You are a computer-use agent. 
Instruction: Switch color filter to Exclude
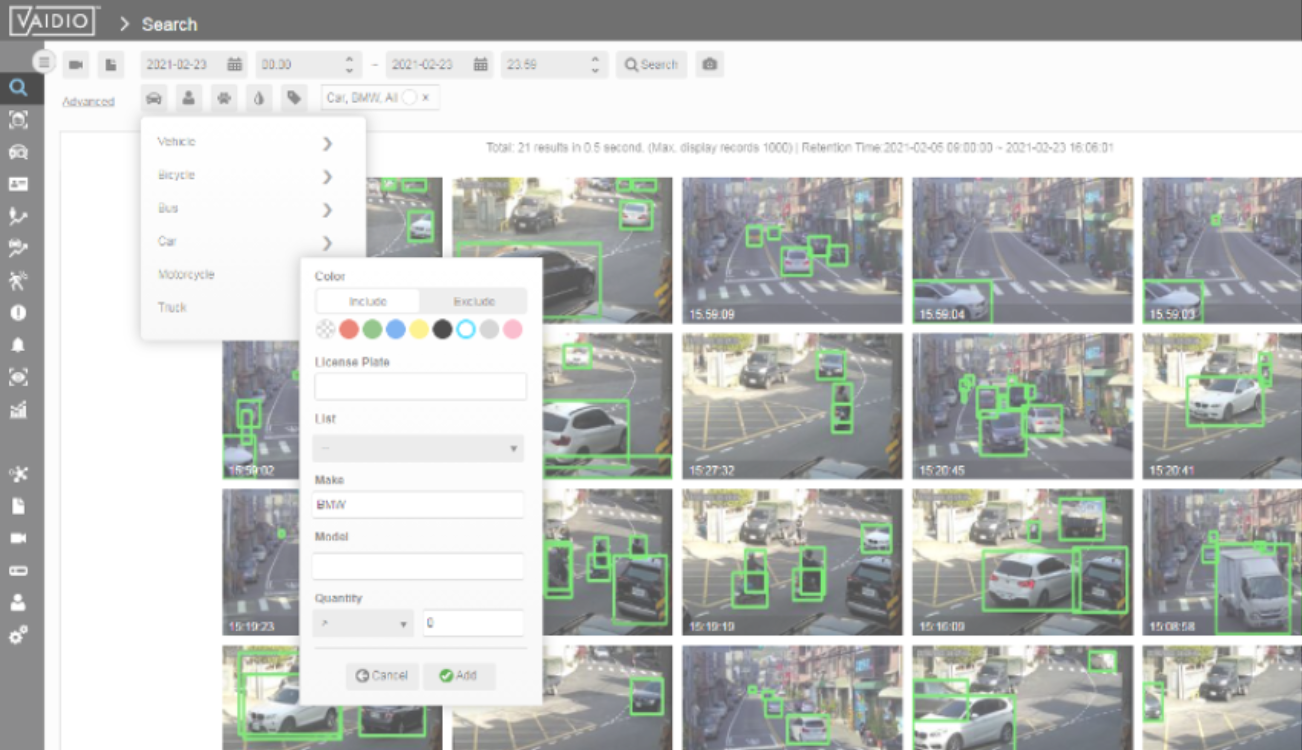tap(474, 301)
